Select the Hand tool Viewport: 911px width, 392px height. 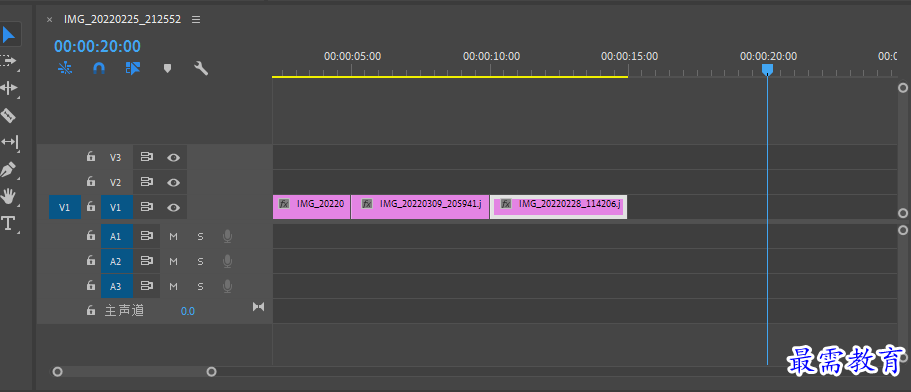coord(8,197)
